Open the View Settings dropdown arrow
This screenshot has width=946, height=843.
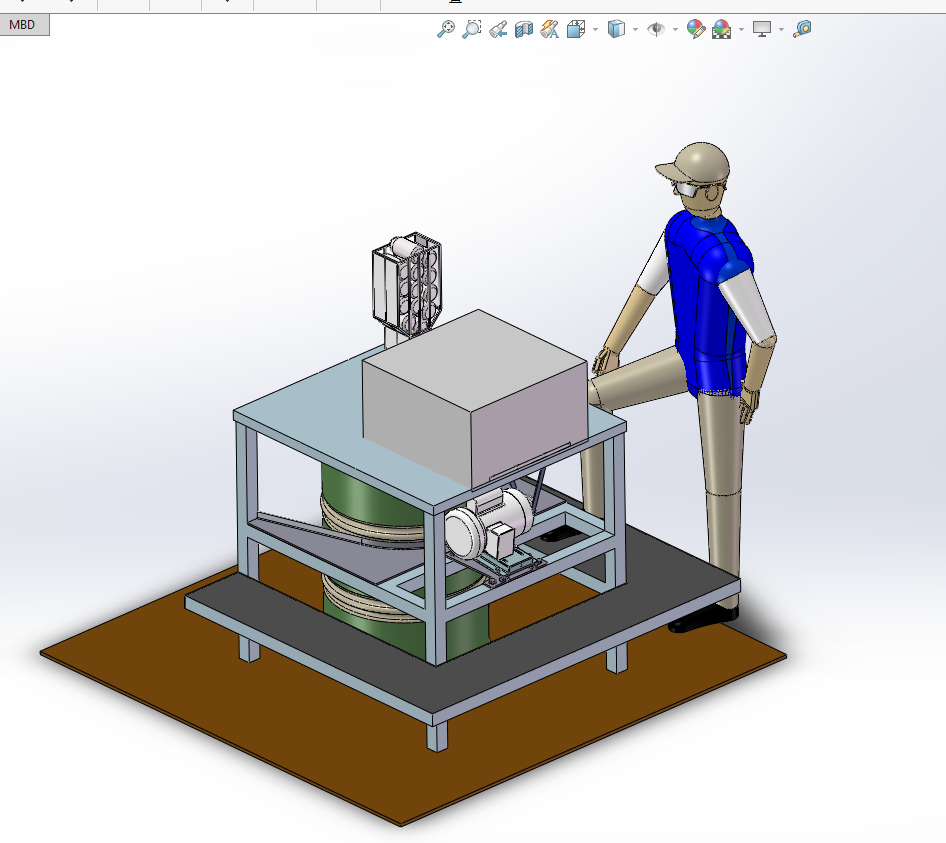[781, 29]
